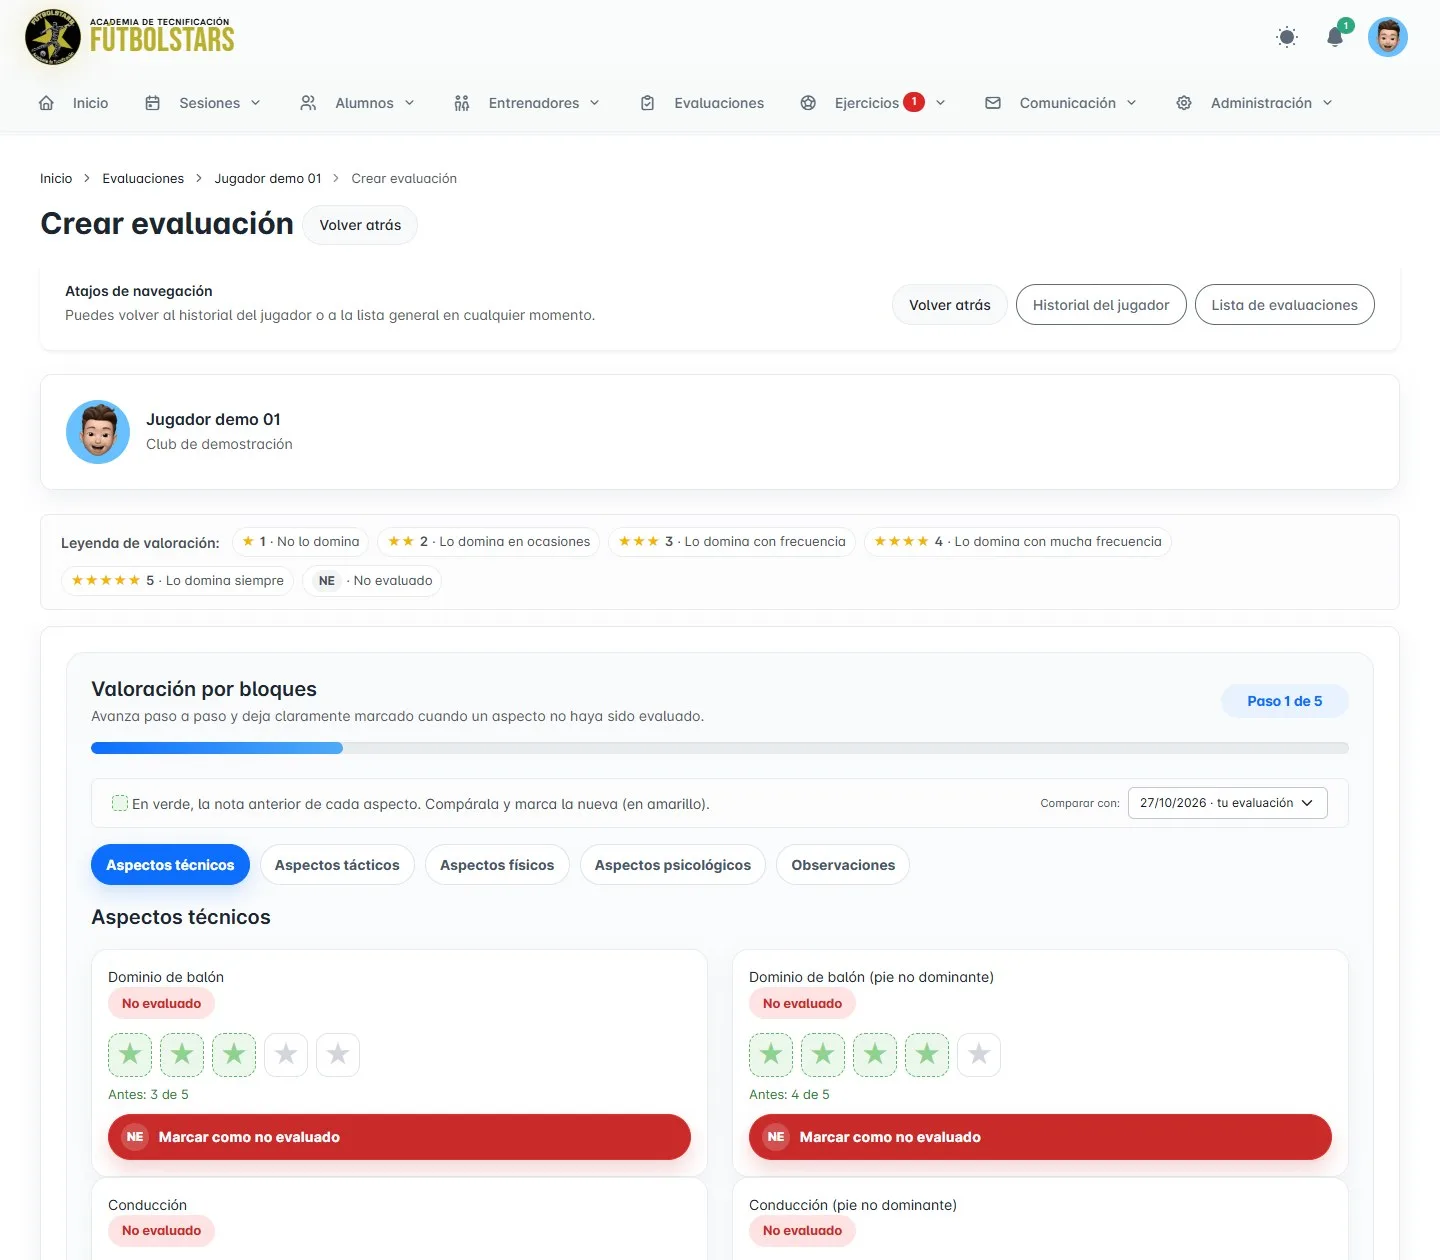The width and height of the screenshot is (1440, 1260).
Task: Open the Comparar con date dropdown
Action: point(1227,803)
